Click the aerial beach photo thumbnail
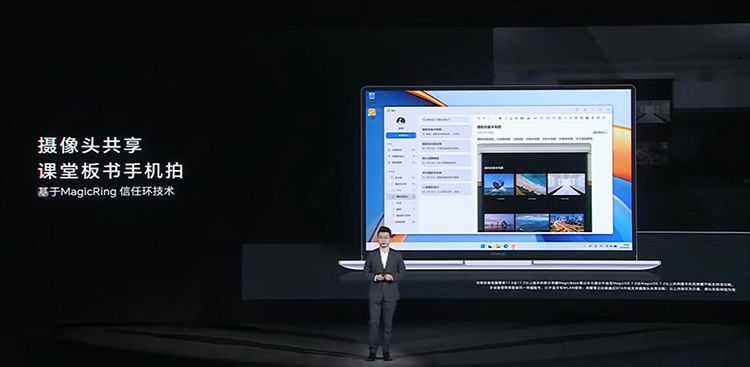This screenshot has width=750, height=367. pyautogui.click(x=531, y=184)
